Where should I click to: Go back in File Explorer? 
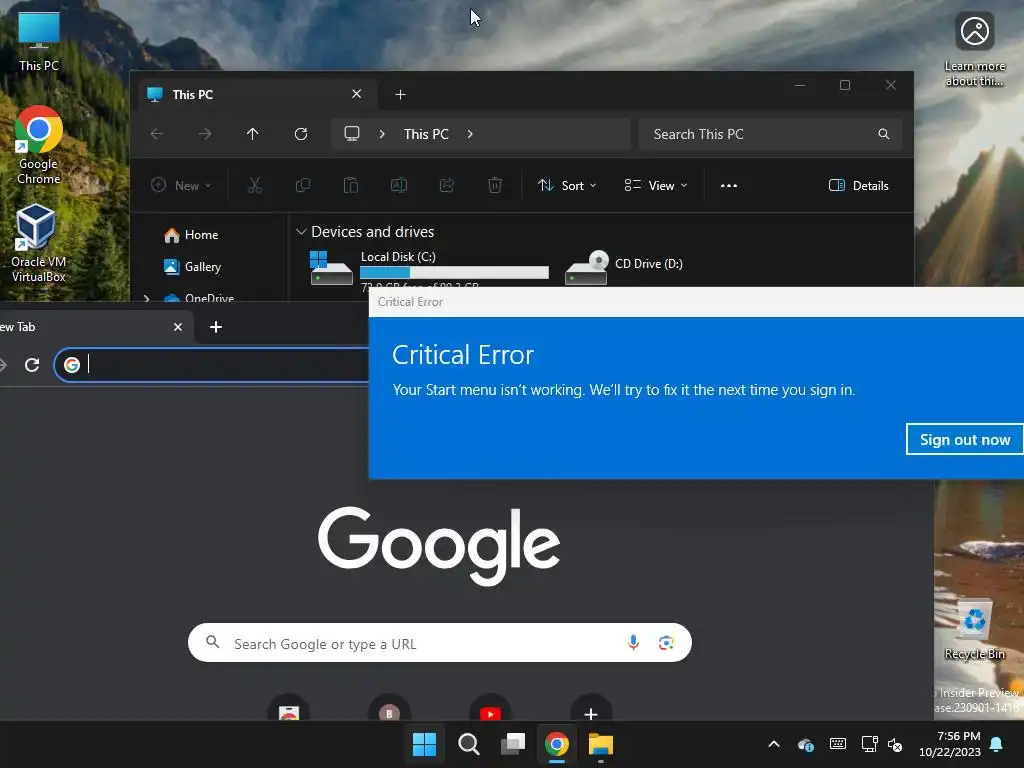[157, 134]
